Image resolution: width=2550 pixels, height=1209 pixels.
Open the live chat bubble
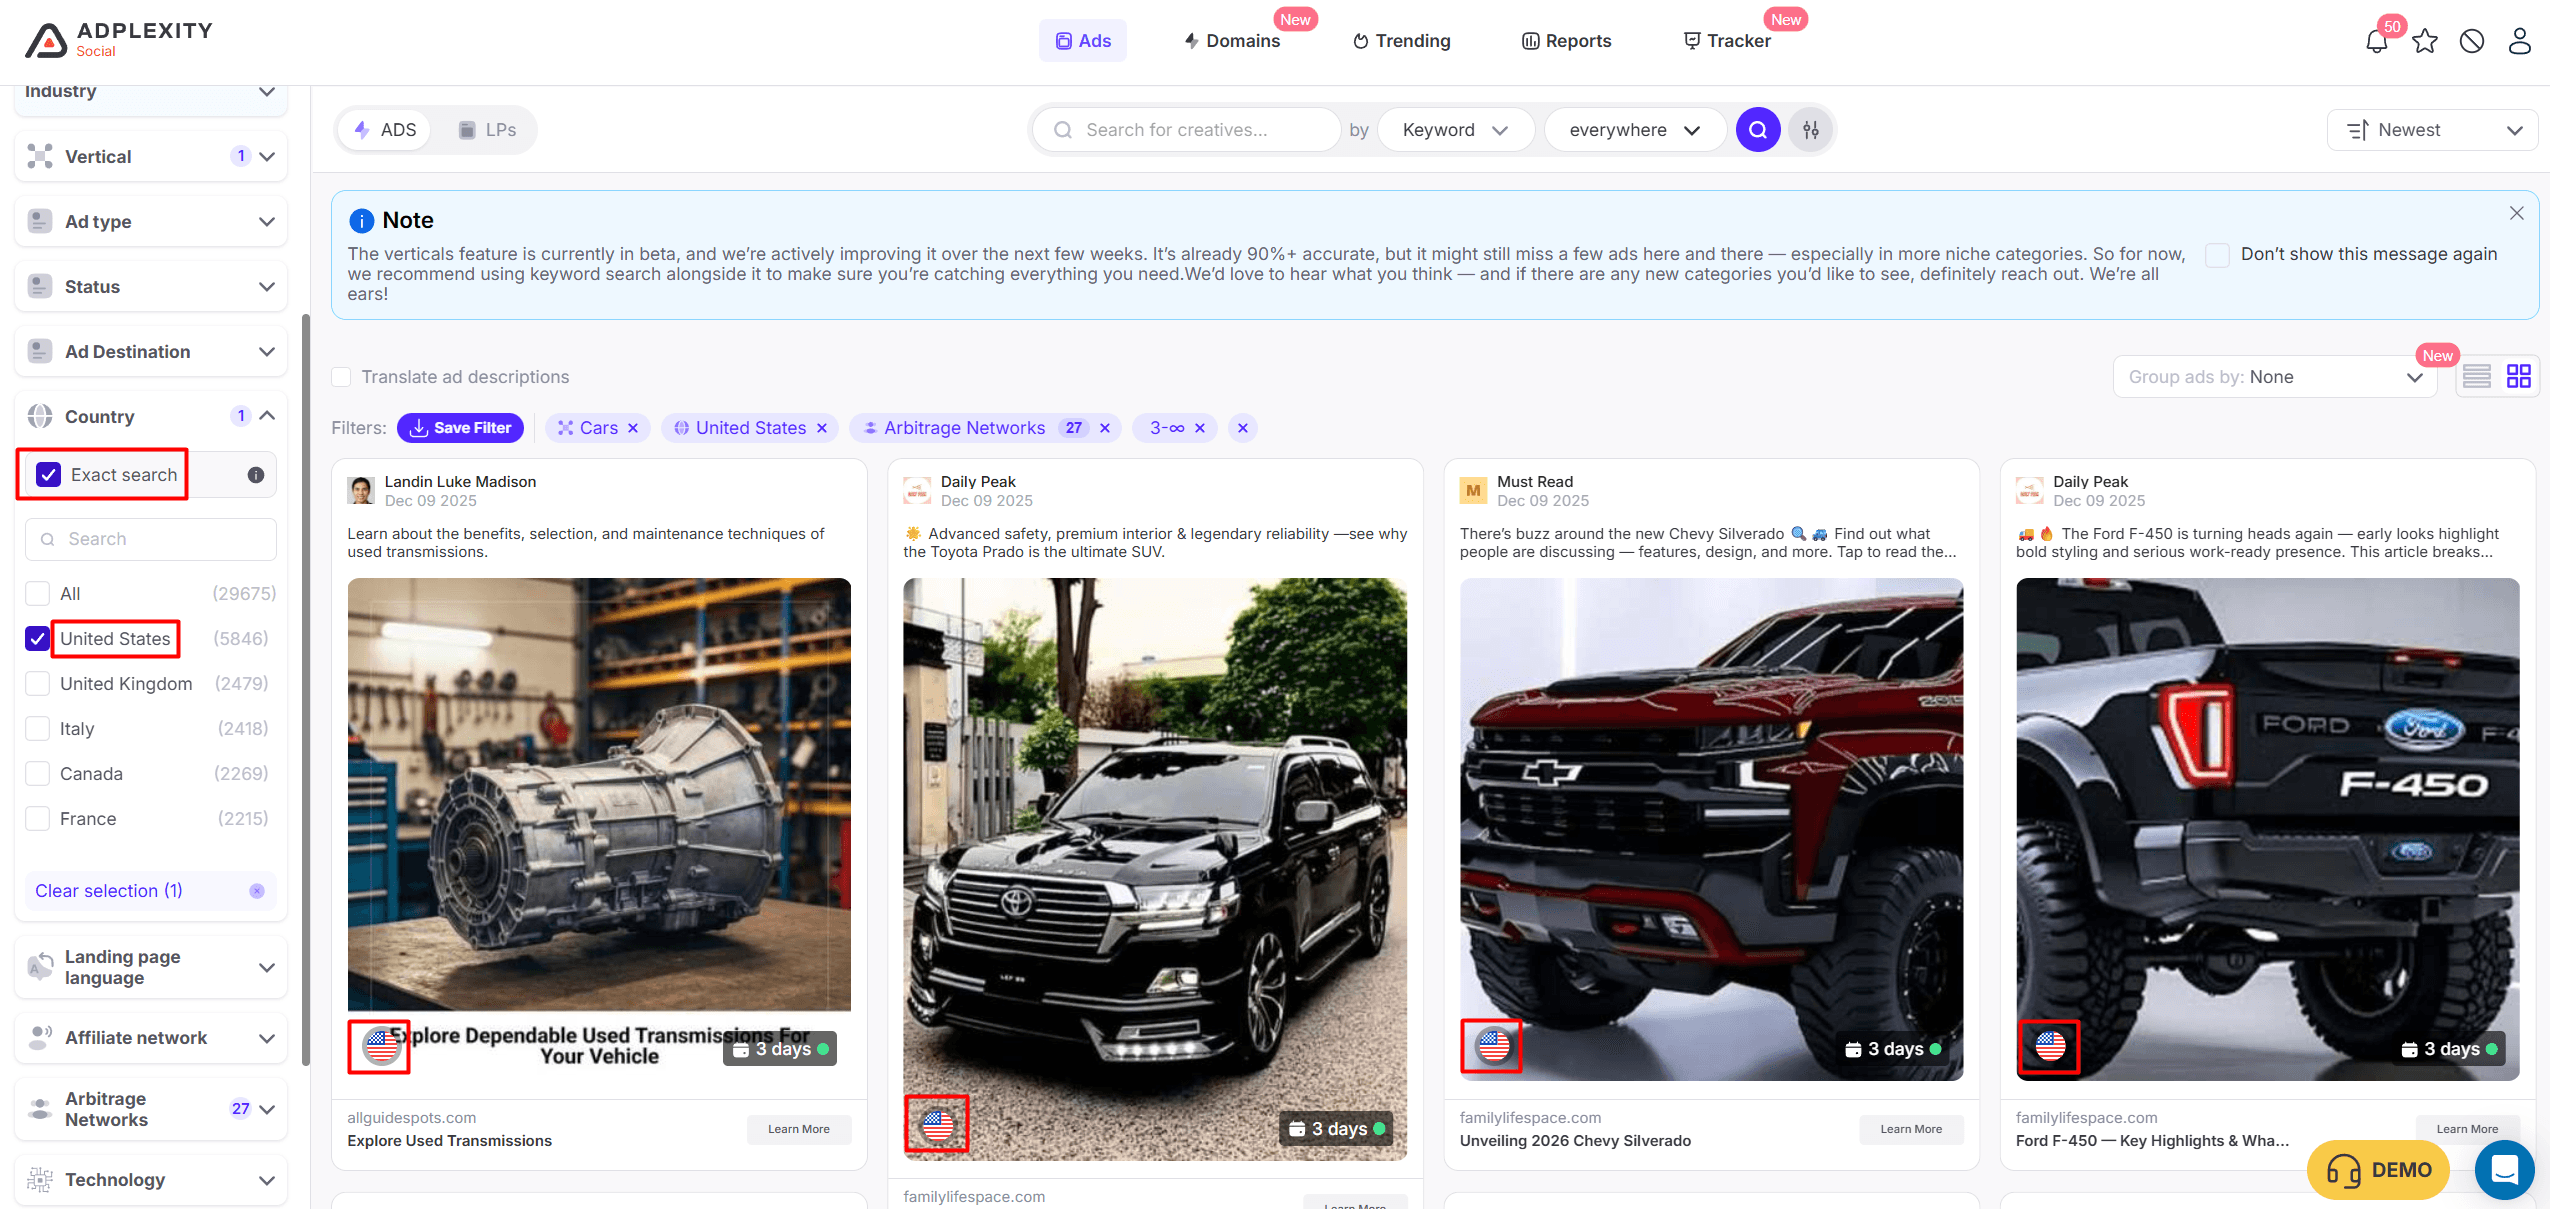coord(2503,1169)
